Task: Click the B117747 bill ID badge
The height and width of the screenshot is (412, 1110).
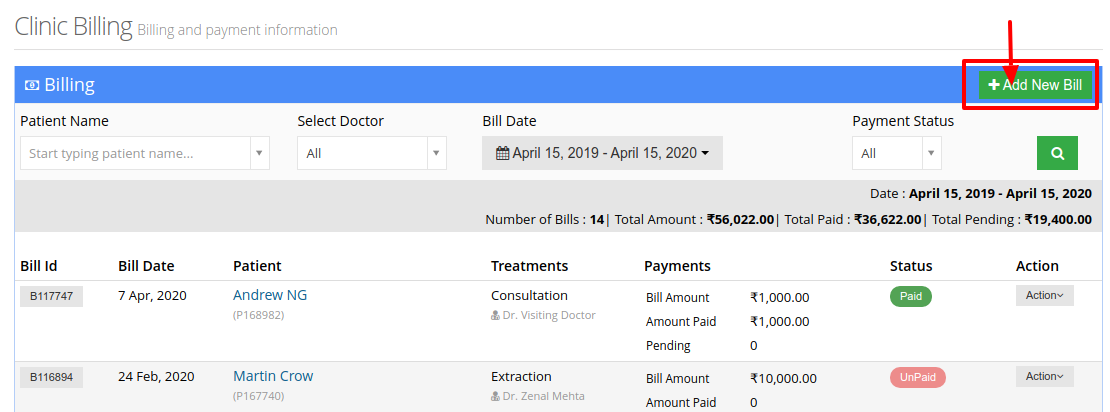Action: pos(52,296)
